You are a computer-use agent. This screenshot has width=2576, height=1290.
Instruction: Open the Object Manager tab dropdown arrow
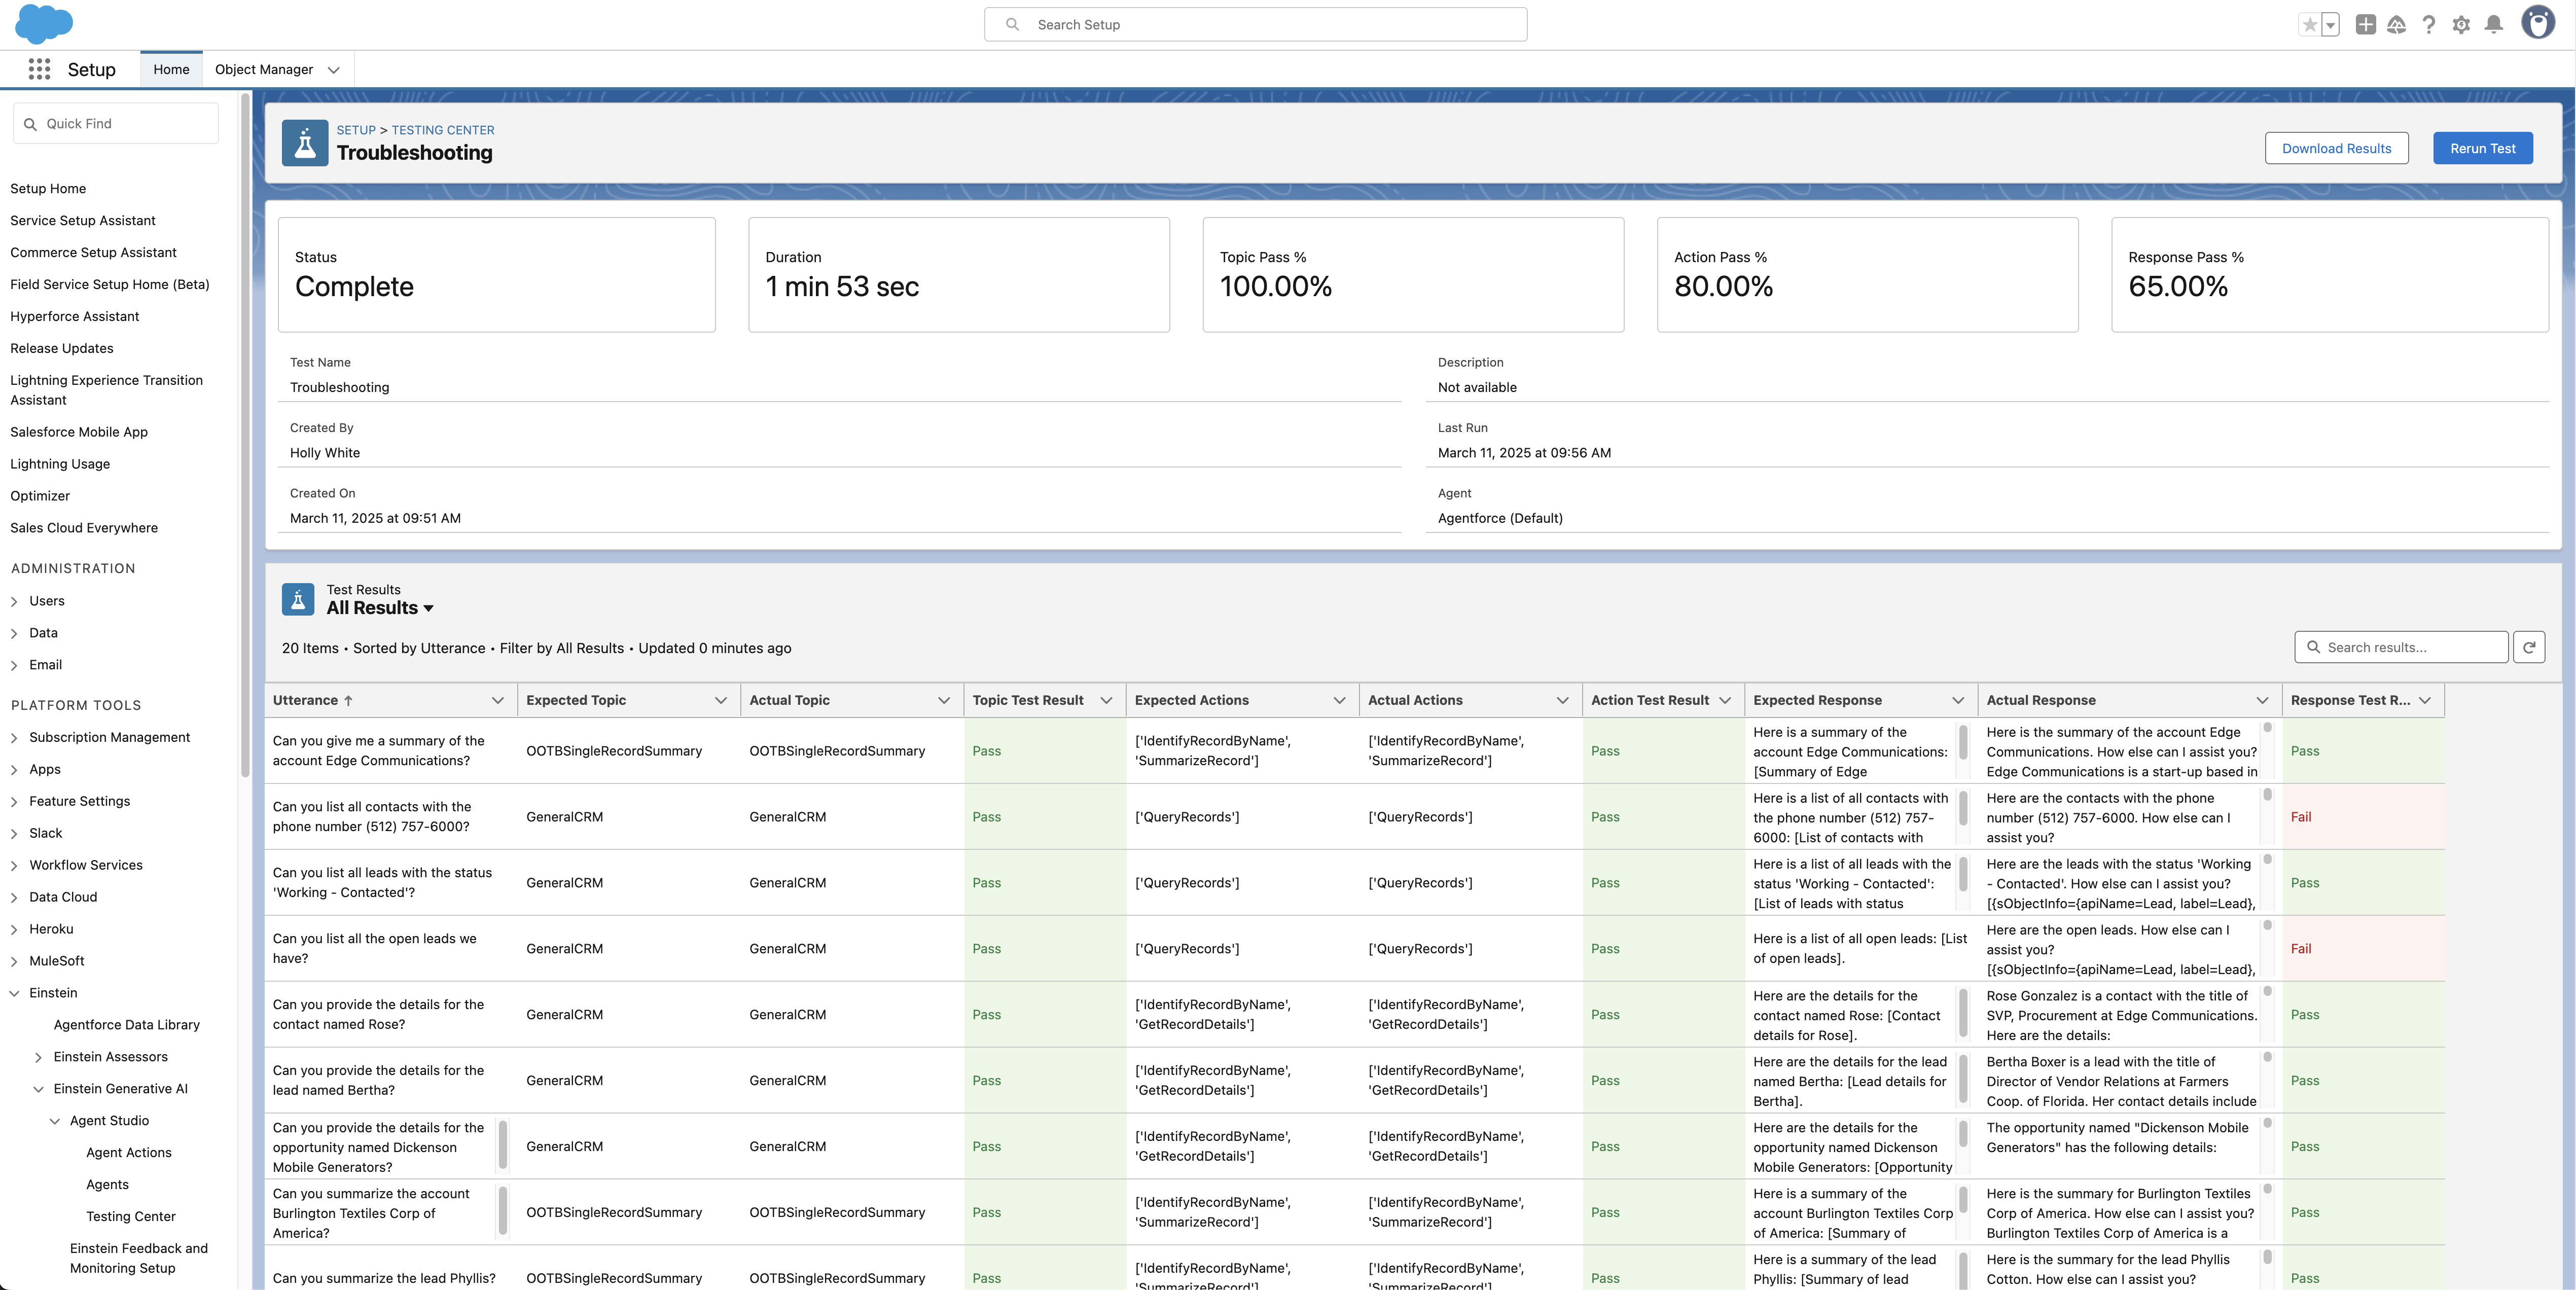coord(334,70)
